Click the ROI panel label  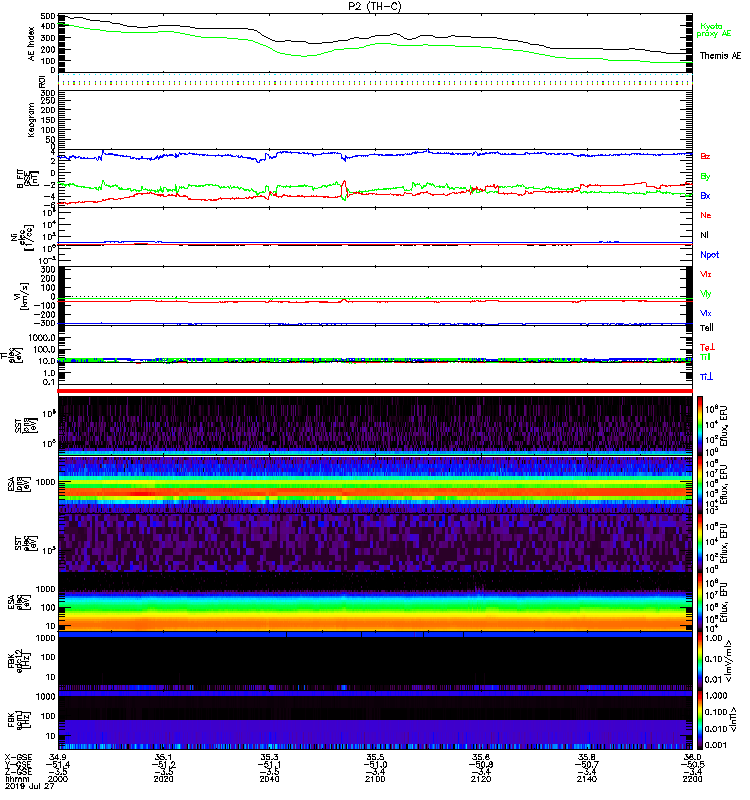click(42, 82)
